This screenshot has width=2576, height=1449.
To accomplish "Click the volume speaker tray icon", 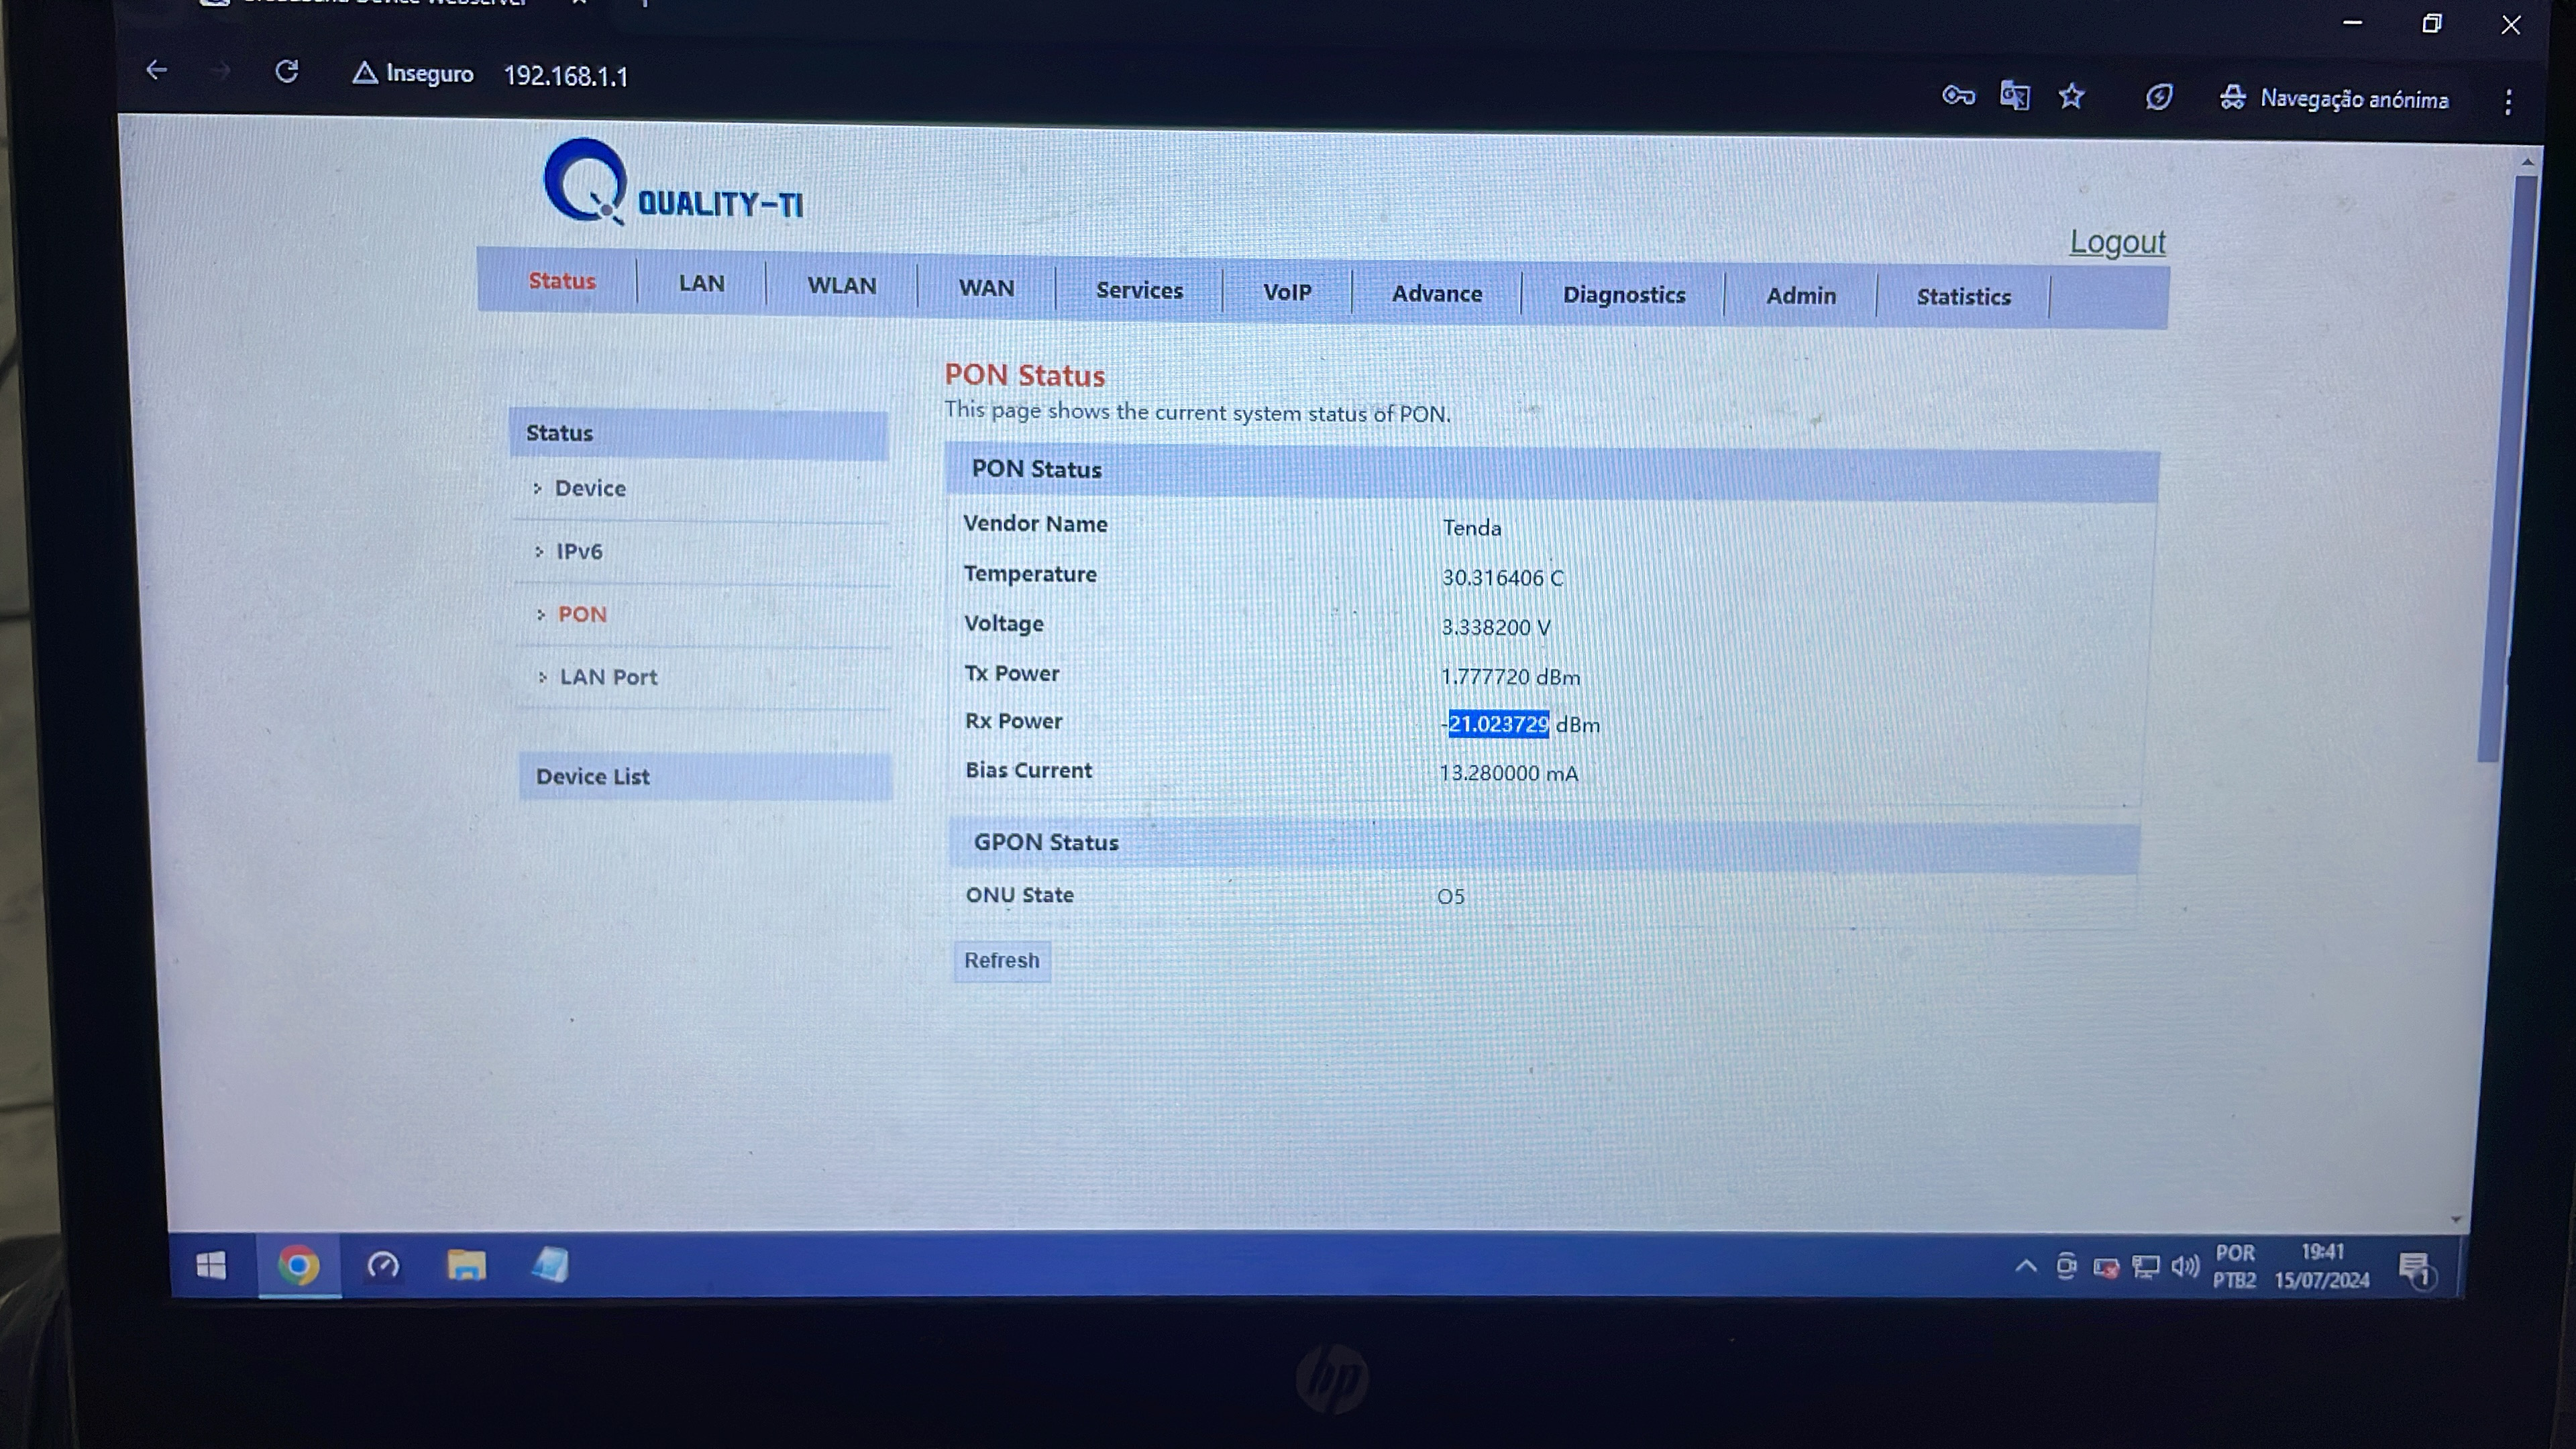I will pyautogui.click(x=2185, y=1267).
